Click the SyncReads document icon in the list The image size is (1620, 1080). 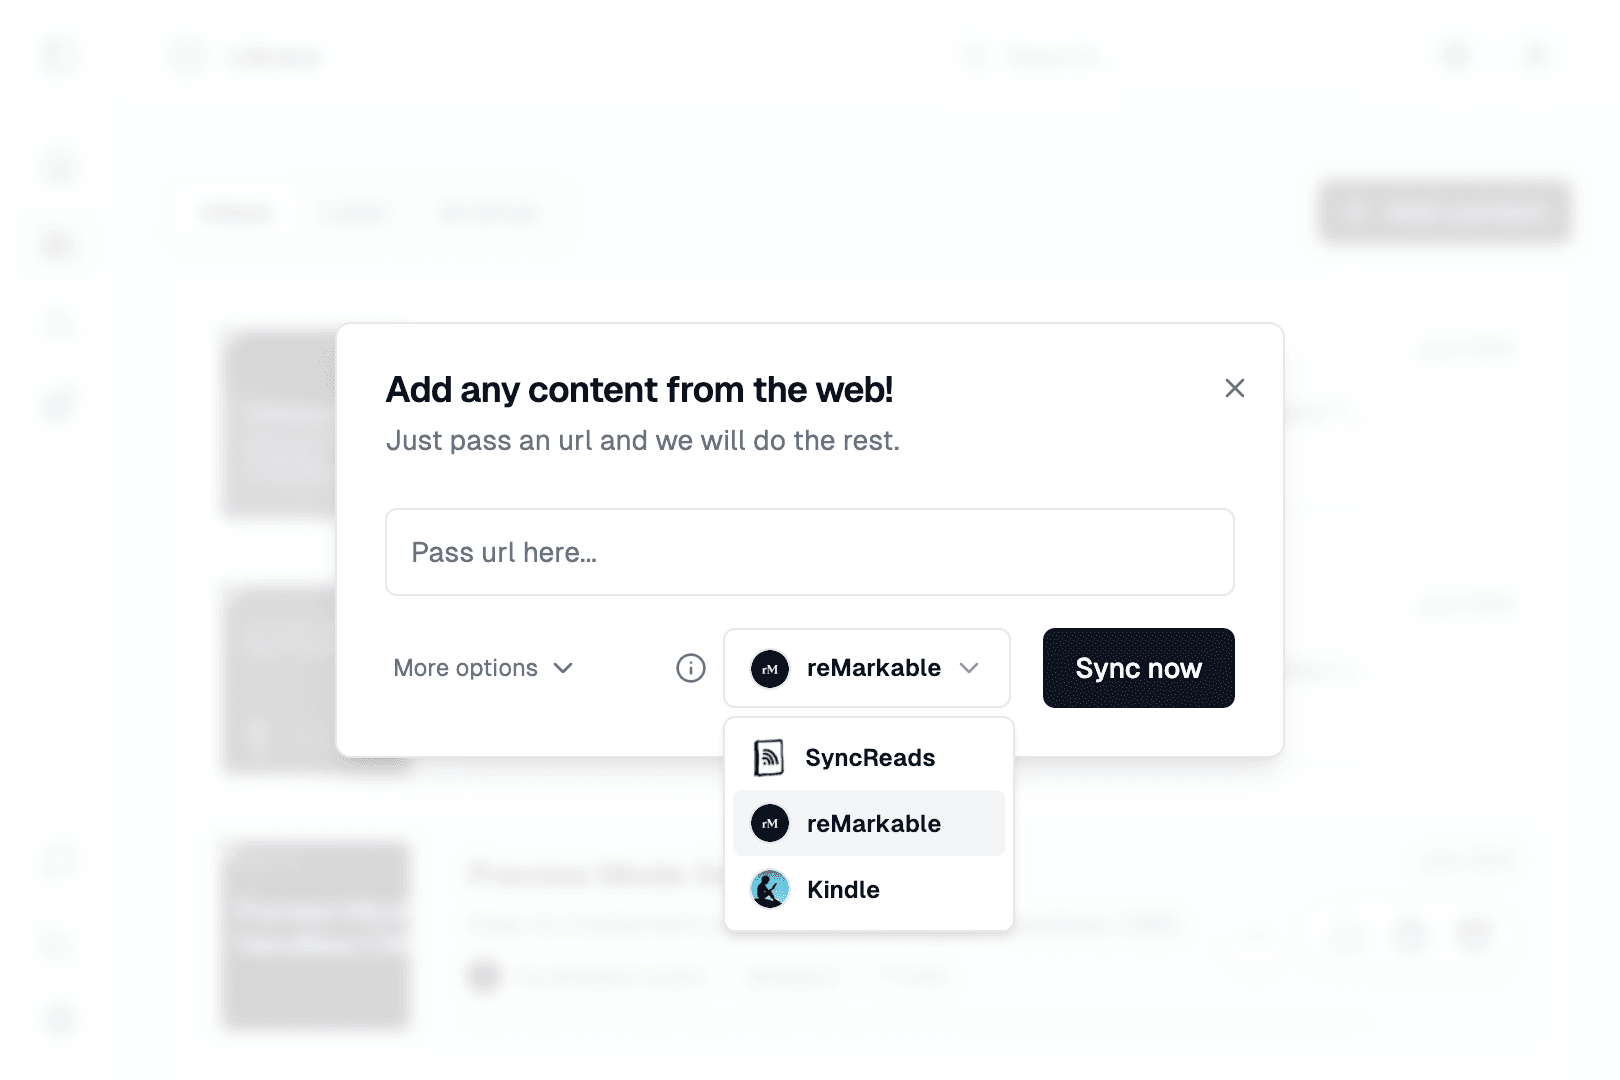tap(768, 758)
